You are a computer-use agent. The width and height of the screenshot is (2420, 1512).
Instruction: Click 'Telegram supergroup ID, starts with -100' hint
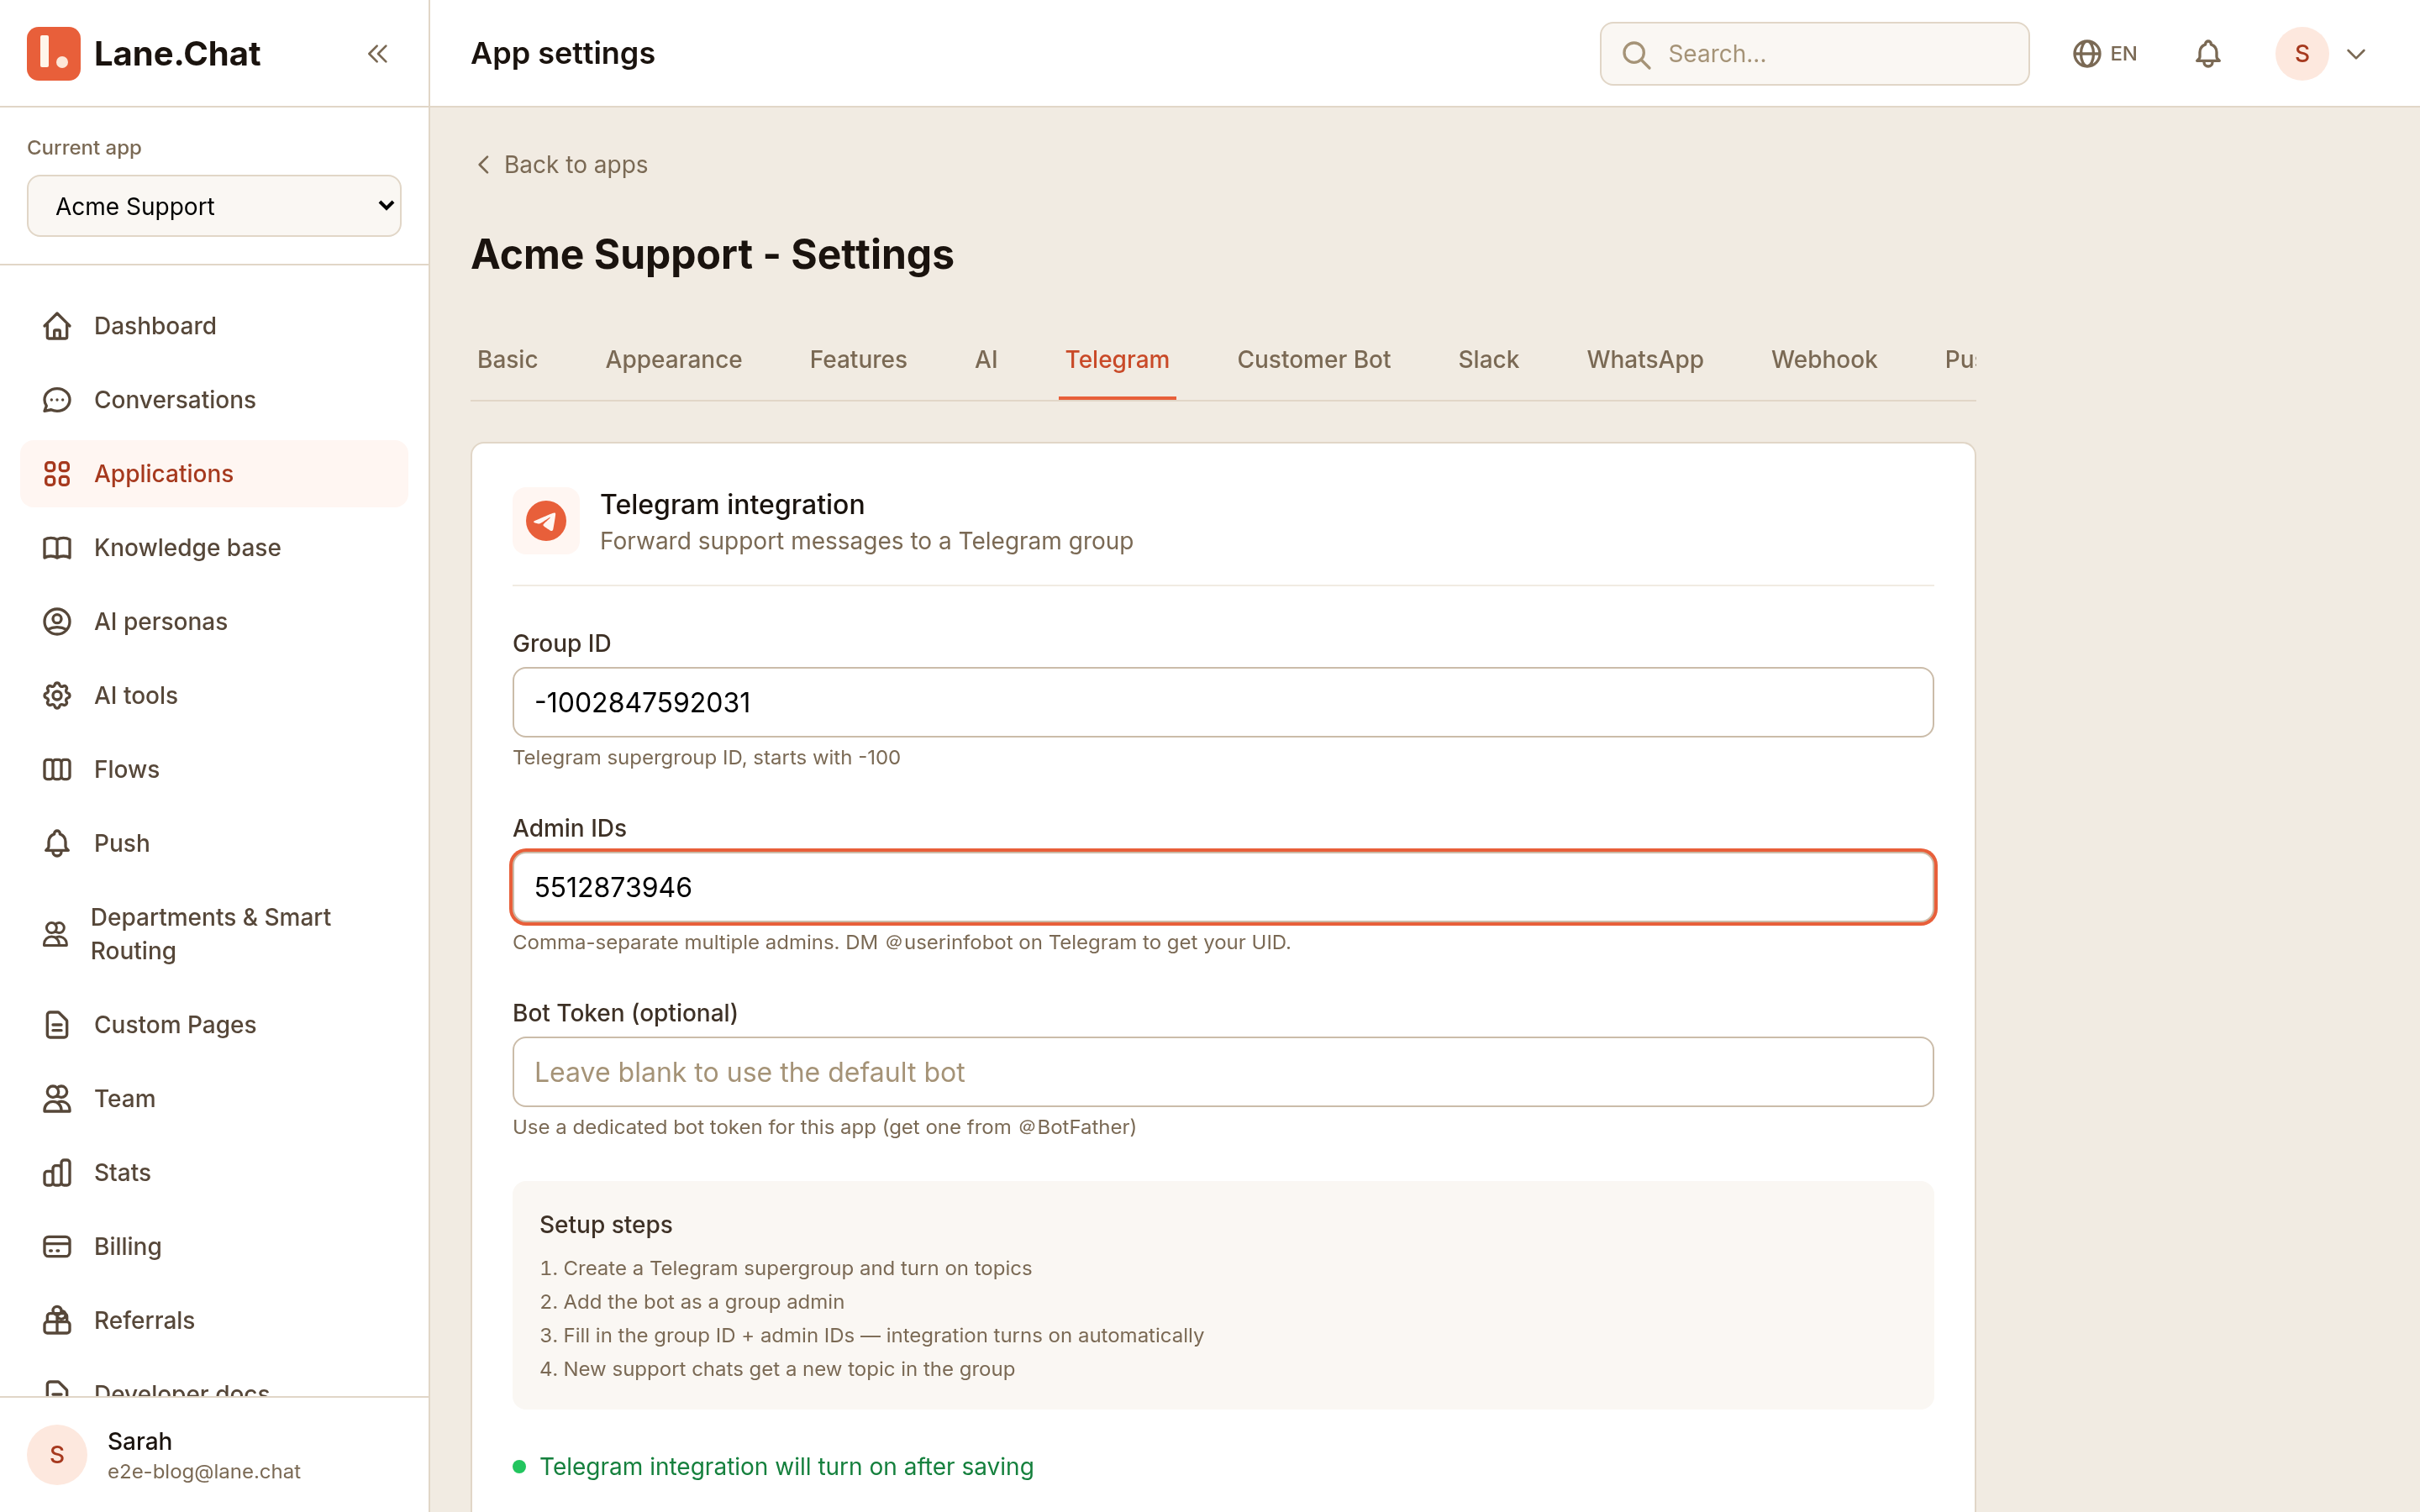point(706,758)
